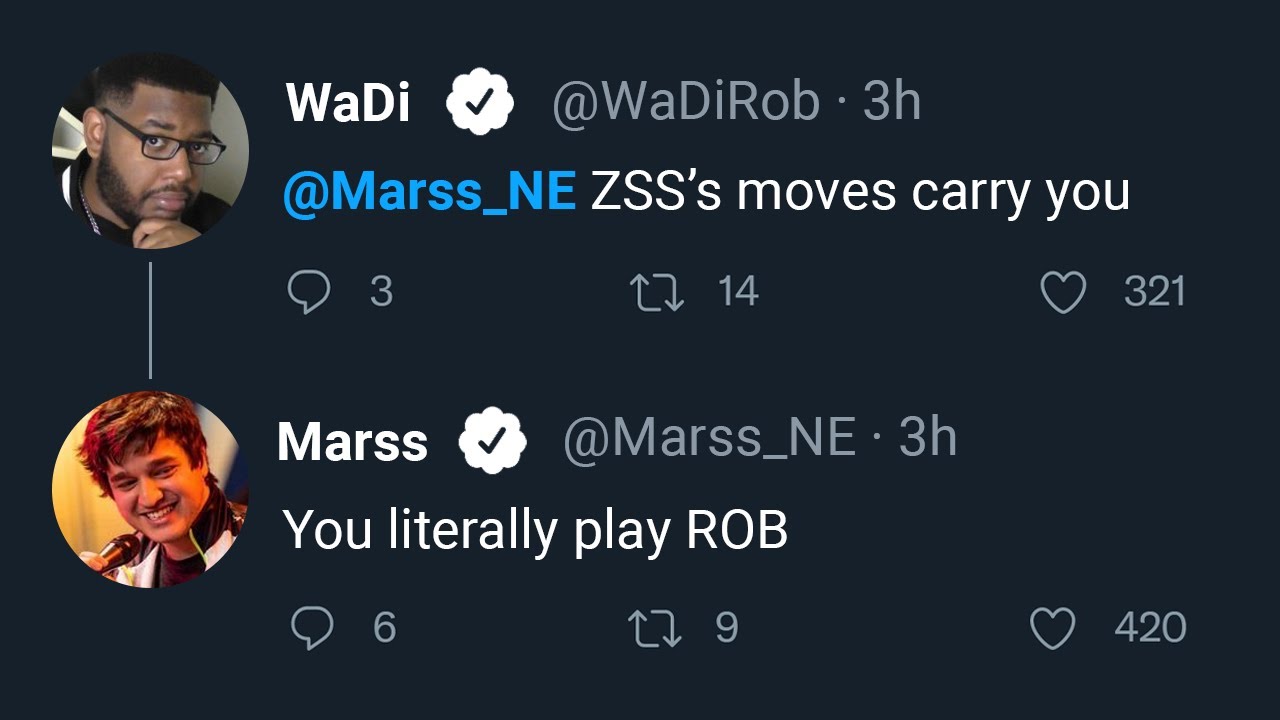This screenshot has height=720, width=1280.
Task: Open Marss's profile picture
Action: pos(149,489)
